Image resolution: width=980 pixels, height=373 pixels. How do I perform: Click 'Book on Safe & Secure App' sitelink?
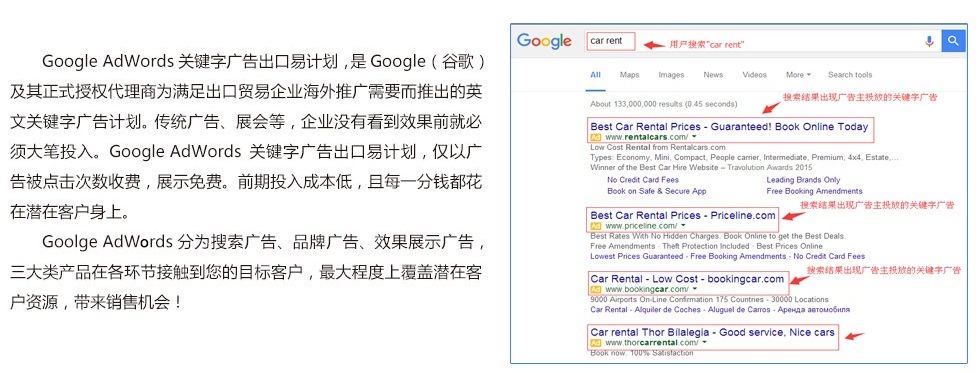pyautogui.click(x=657, y=191)
